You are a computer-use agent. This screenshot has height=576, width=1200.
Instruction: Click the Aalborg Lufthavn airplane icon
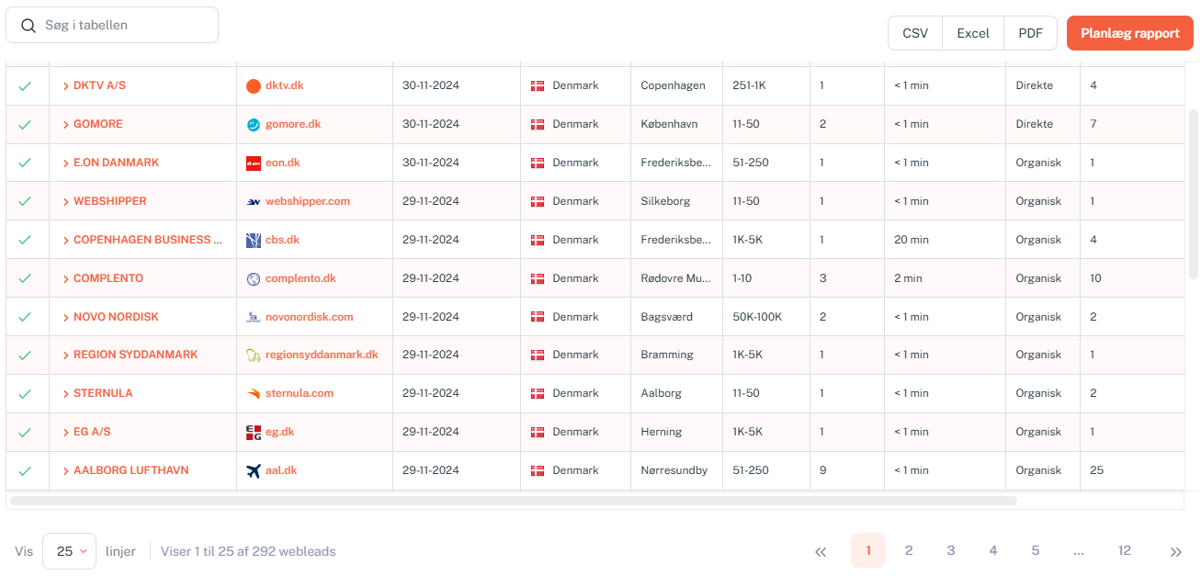253,471
